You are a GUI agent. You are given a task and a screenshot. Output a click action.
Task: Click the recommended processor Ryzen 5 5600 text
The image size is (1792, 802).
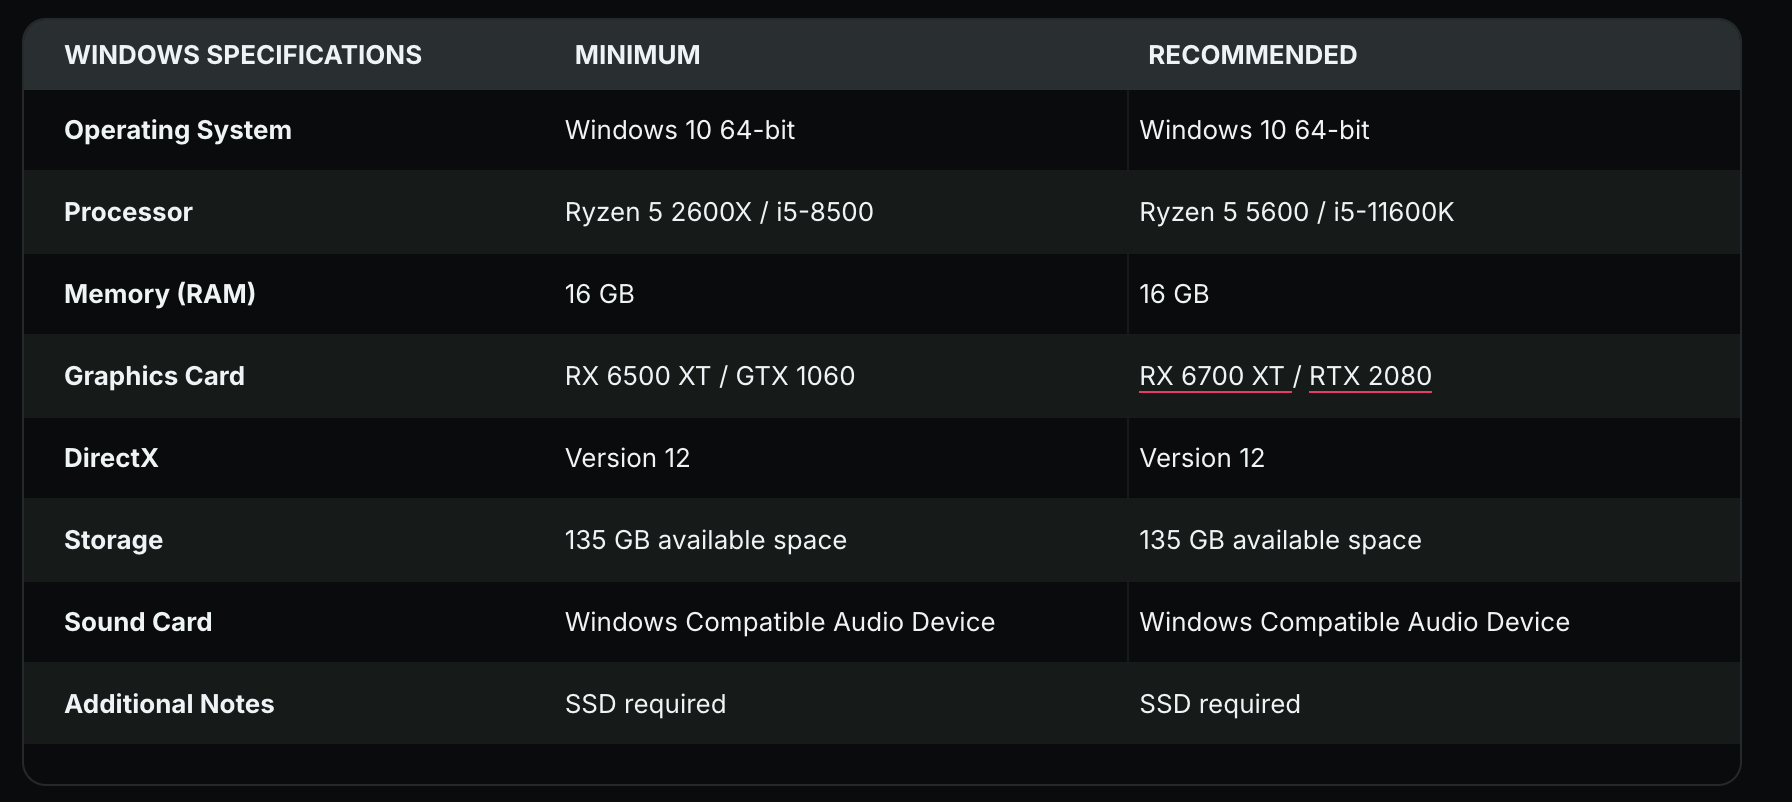pyautogui.click(x=1223, y=212)
